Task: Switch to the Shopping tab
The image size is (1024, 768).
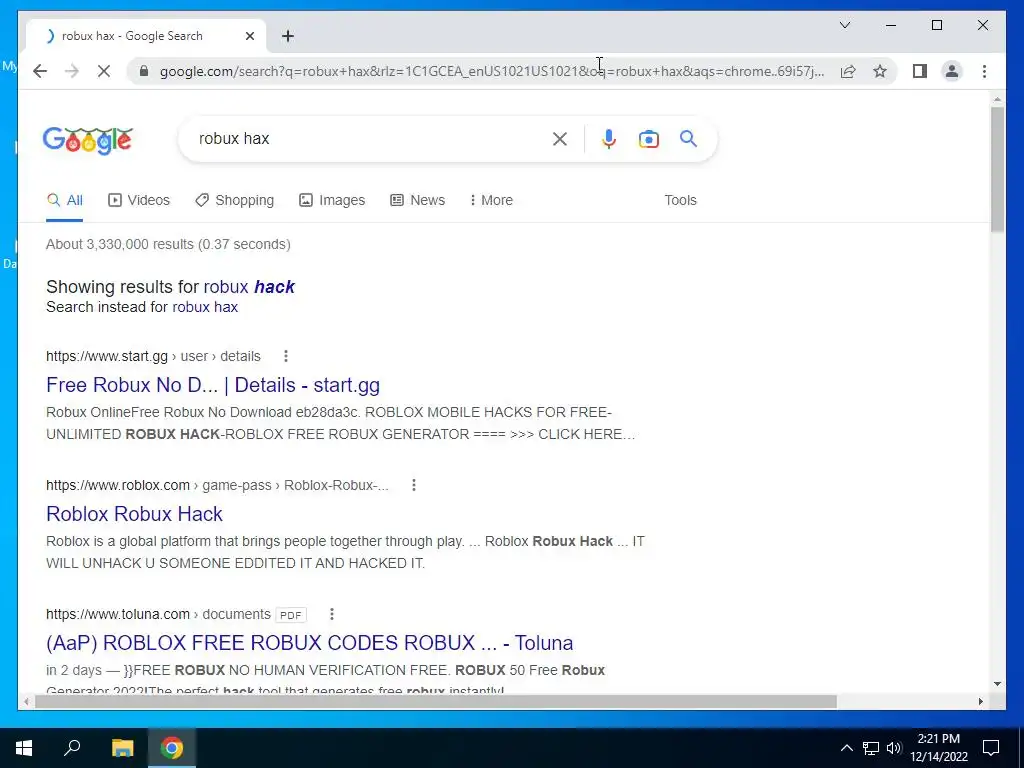Action: (x=234, y=200)
